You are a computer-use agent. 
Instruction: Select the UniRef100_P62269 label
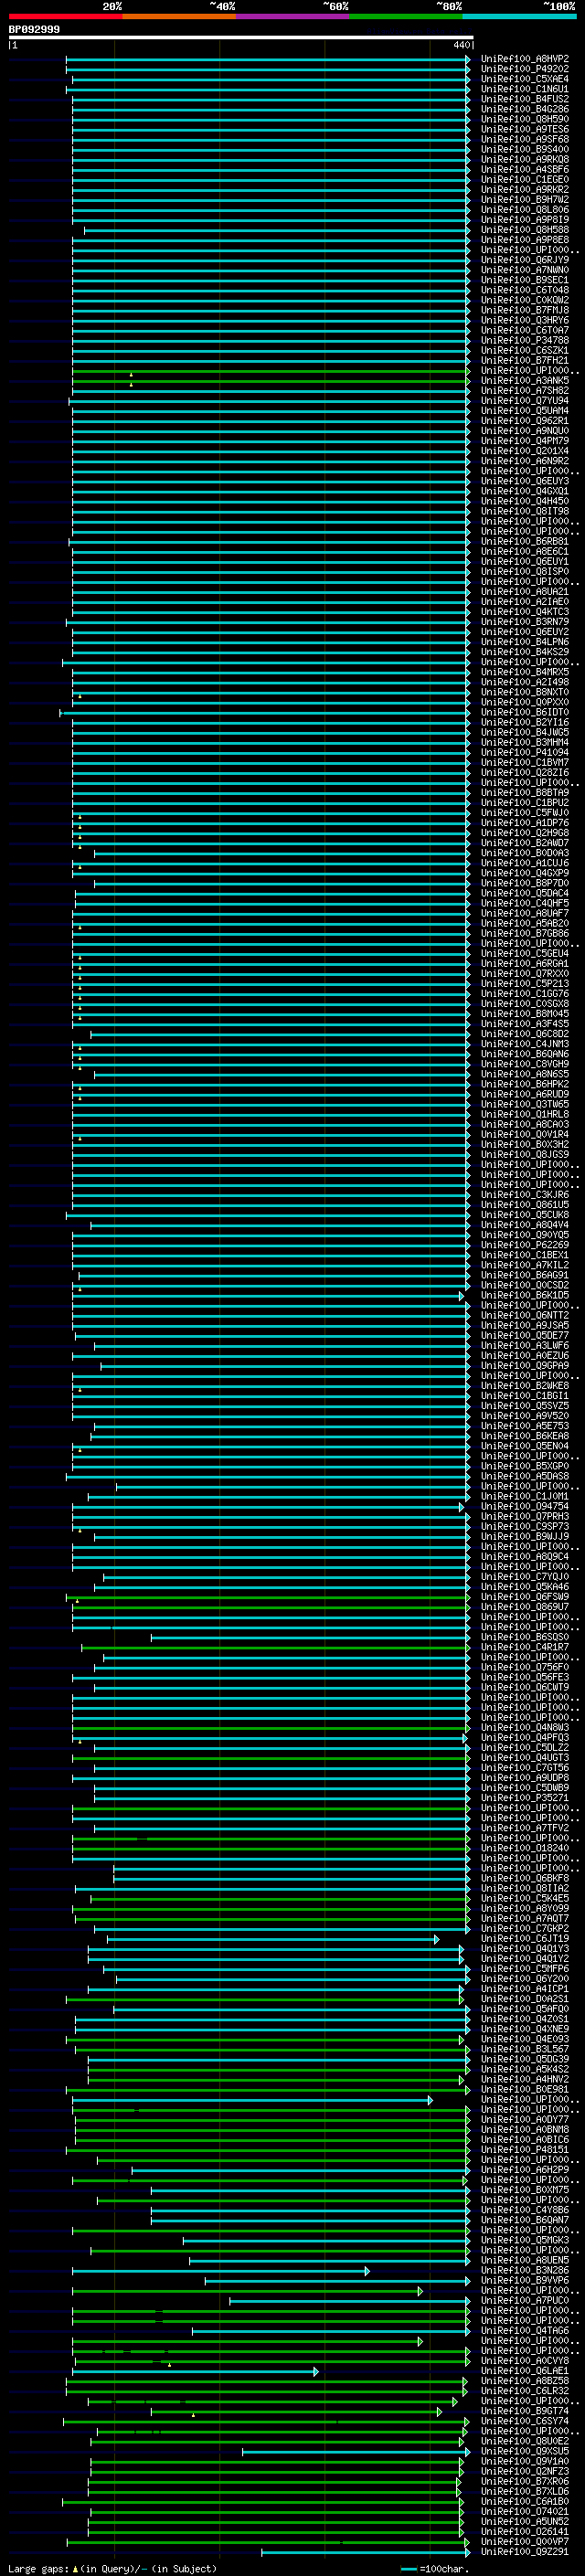click(x=525, y=1245)
